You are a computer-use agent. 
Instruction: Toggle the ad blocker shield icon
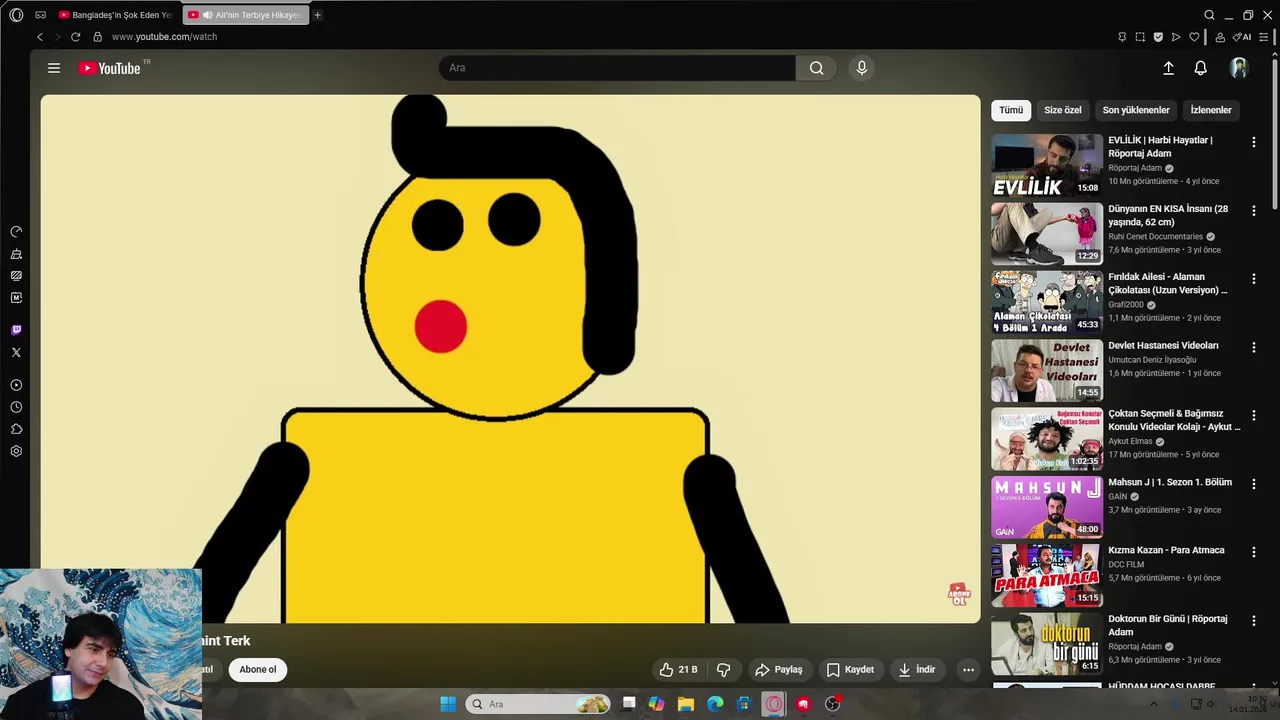[1158, 37]
